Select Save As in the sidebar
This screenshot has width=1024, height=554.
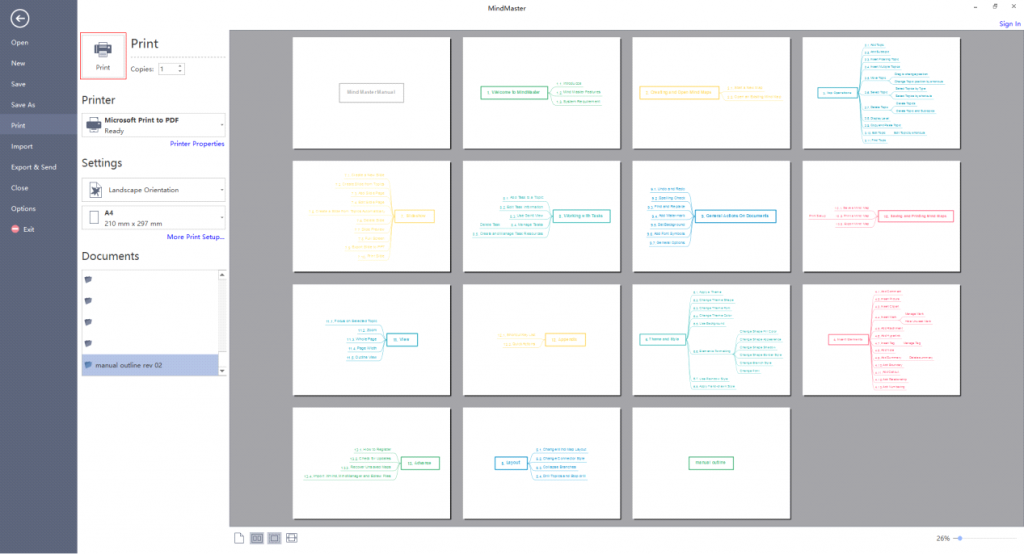click(24, 105)
